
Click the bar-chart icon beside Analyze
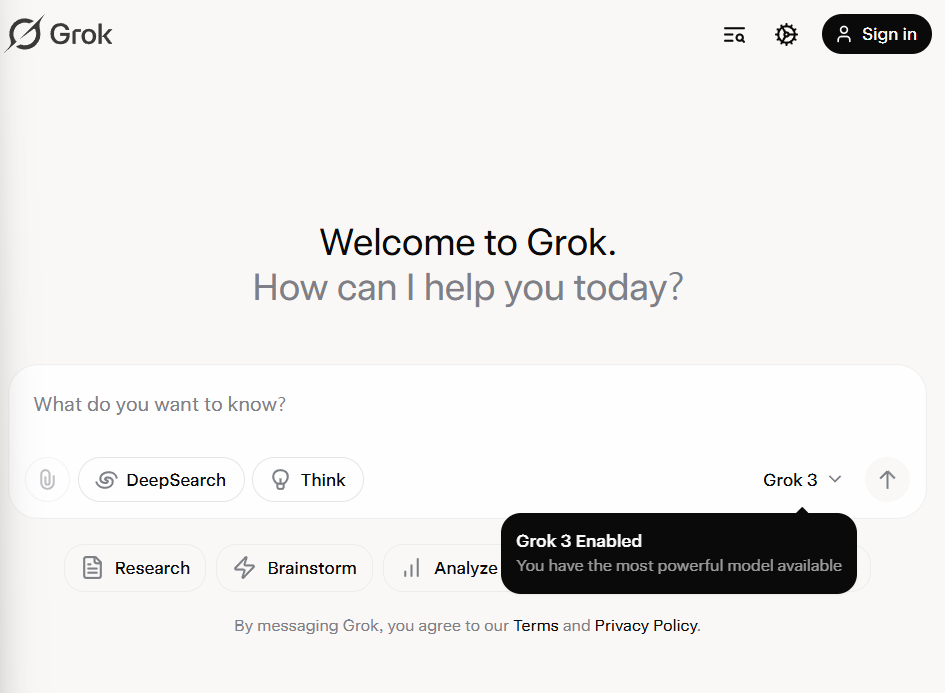point(412,567)
